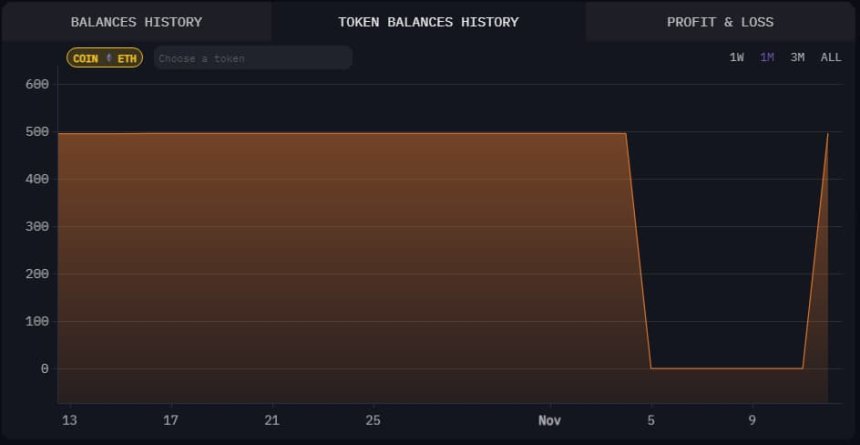Screen dimensions: 860x445
Task: Set time range to 1W
Action: [x=736, y=57]
